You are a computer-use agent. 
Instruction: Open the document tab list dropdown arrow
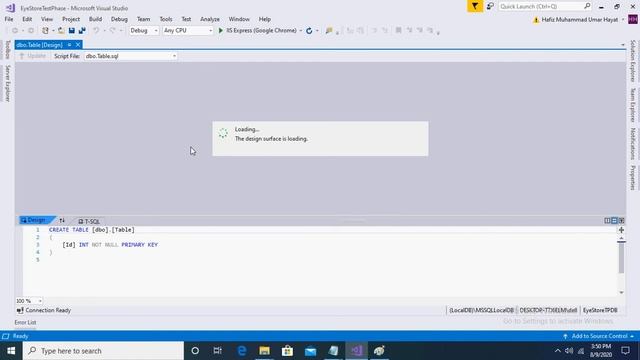pyautogui.click(x=623, y=45)
